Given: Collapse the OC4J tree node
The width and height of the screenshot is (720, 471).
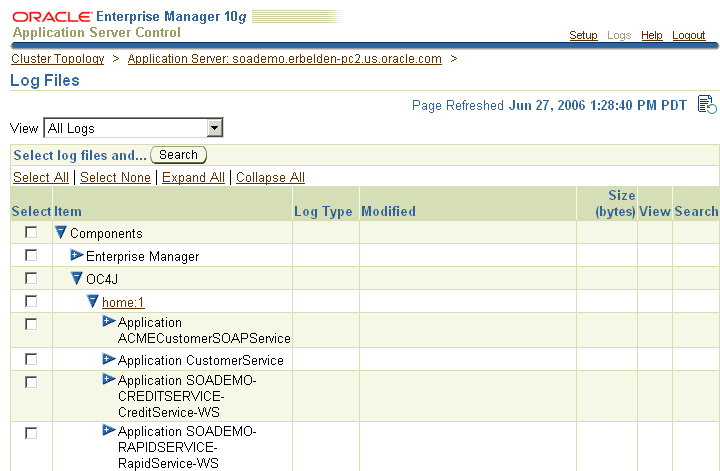Looking at the screenshot, I should [x=77, y=278].
